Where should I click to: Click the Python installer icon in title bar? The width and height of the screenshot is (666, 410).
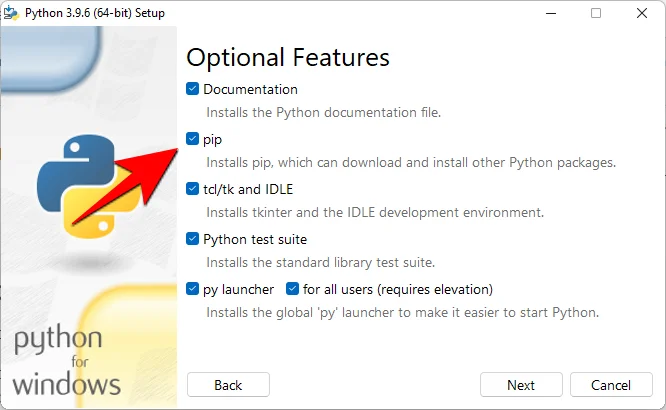(x=11, y=13)
